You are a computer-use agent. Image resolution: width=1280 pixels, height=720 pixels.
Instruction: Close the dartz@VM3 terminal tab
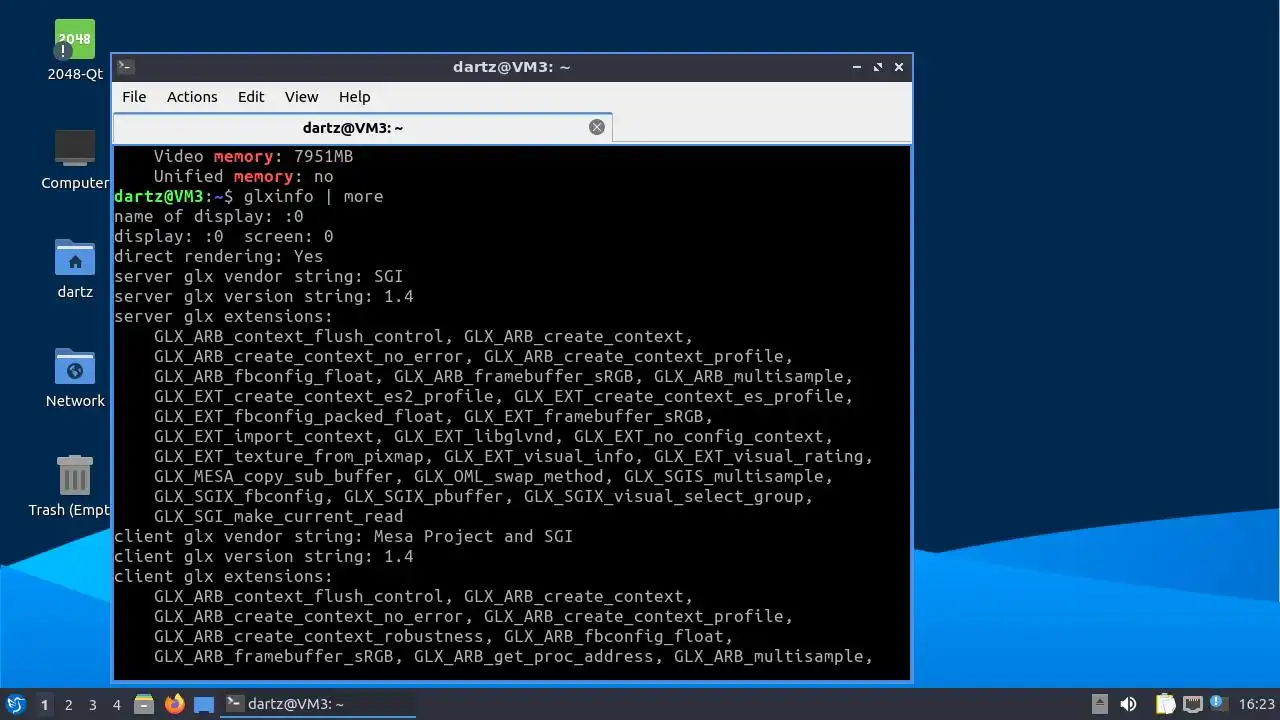pos(597,127)
